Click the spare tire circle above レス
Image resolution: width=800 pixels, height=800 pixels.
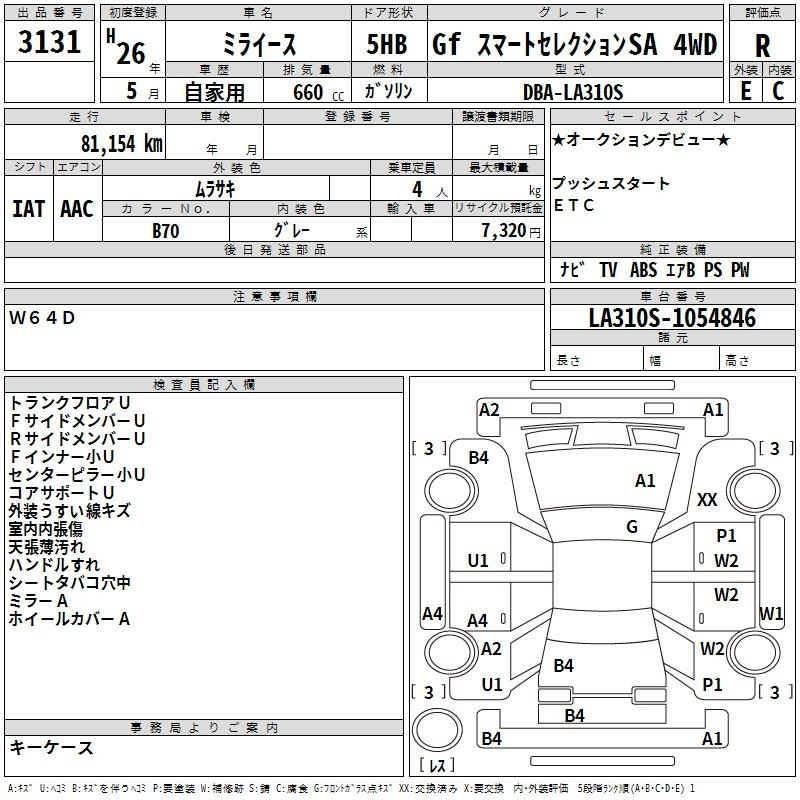pyautogui.click(x=437, y=730)
